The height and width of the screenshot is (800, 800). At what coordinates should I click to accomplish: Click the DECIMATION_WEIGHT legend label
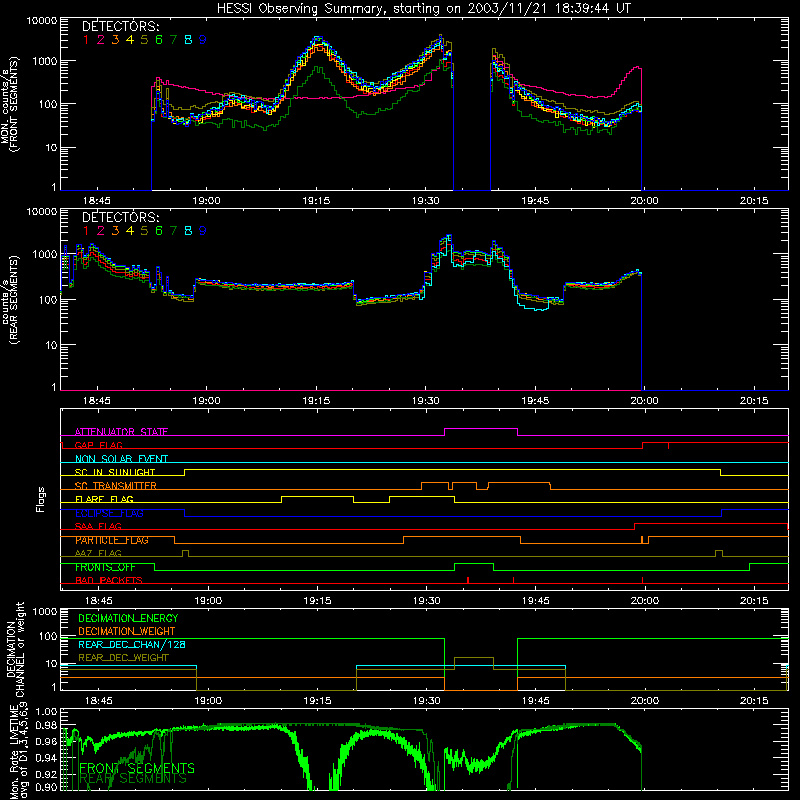(127, 632)
